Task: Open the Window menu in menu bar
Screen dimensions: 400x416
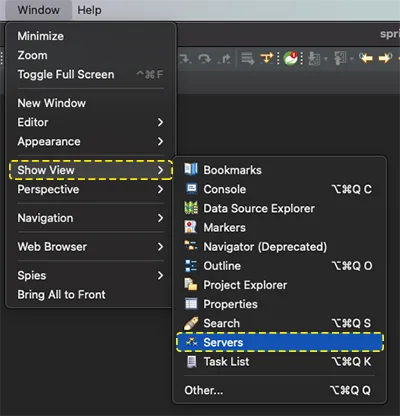Action: pos(39,10)
